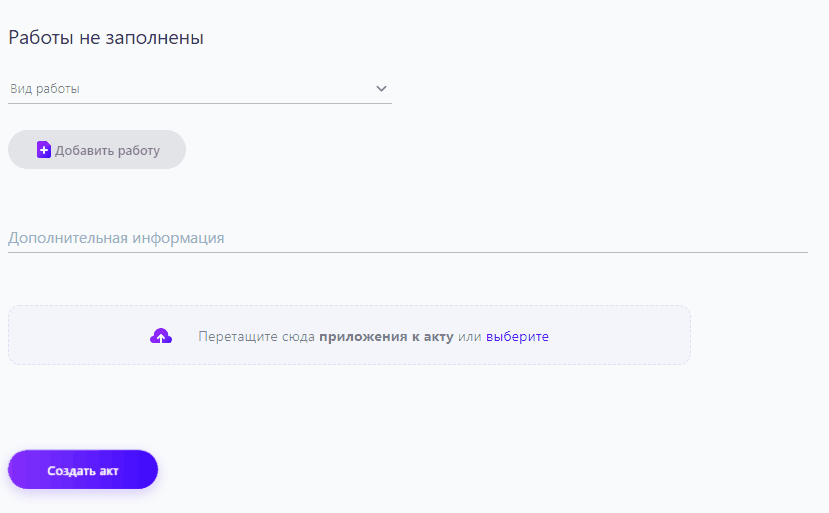Click the выберите link to select files
This screenshot has height=513, width=829.
tap(517, 337)
